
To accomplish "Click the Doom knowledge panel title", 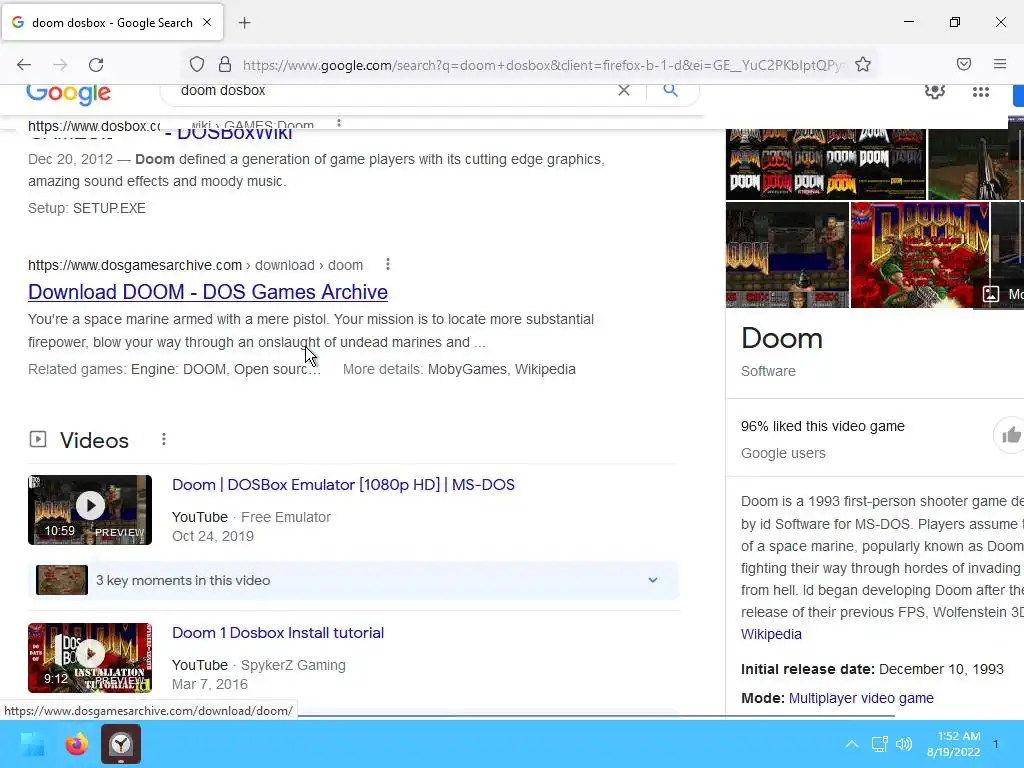I will [x=782, y=338].
